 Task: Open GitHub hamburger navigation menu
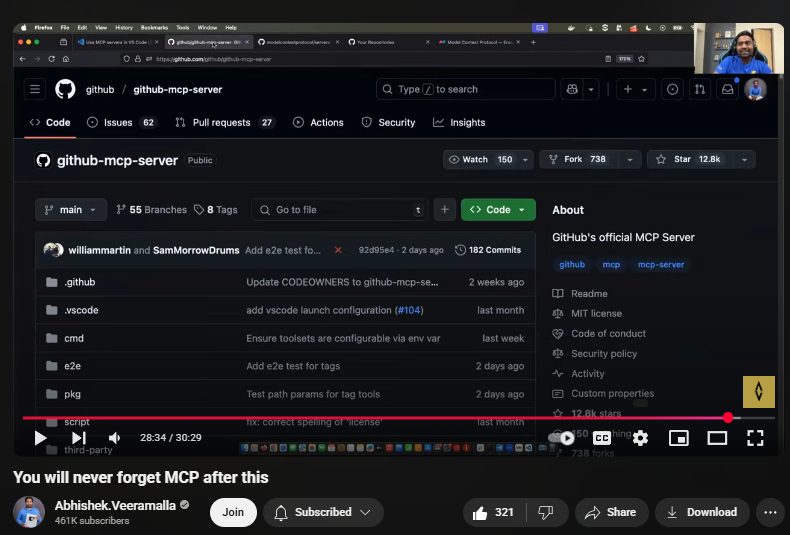coord(35,89)
